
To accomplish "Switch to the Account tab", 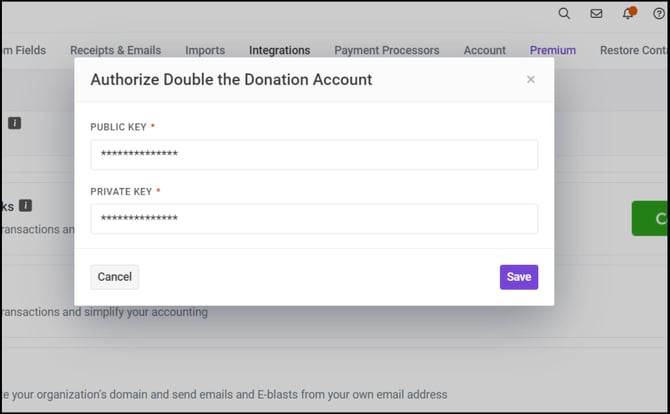I will click(484, 50).
